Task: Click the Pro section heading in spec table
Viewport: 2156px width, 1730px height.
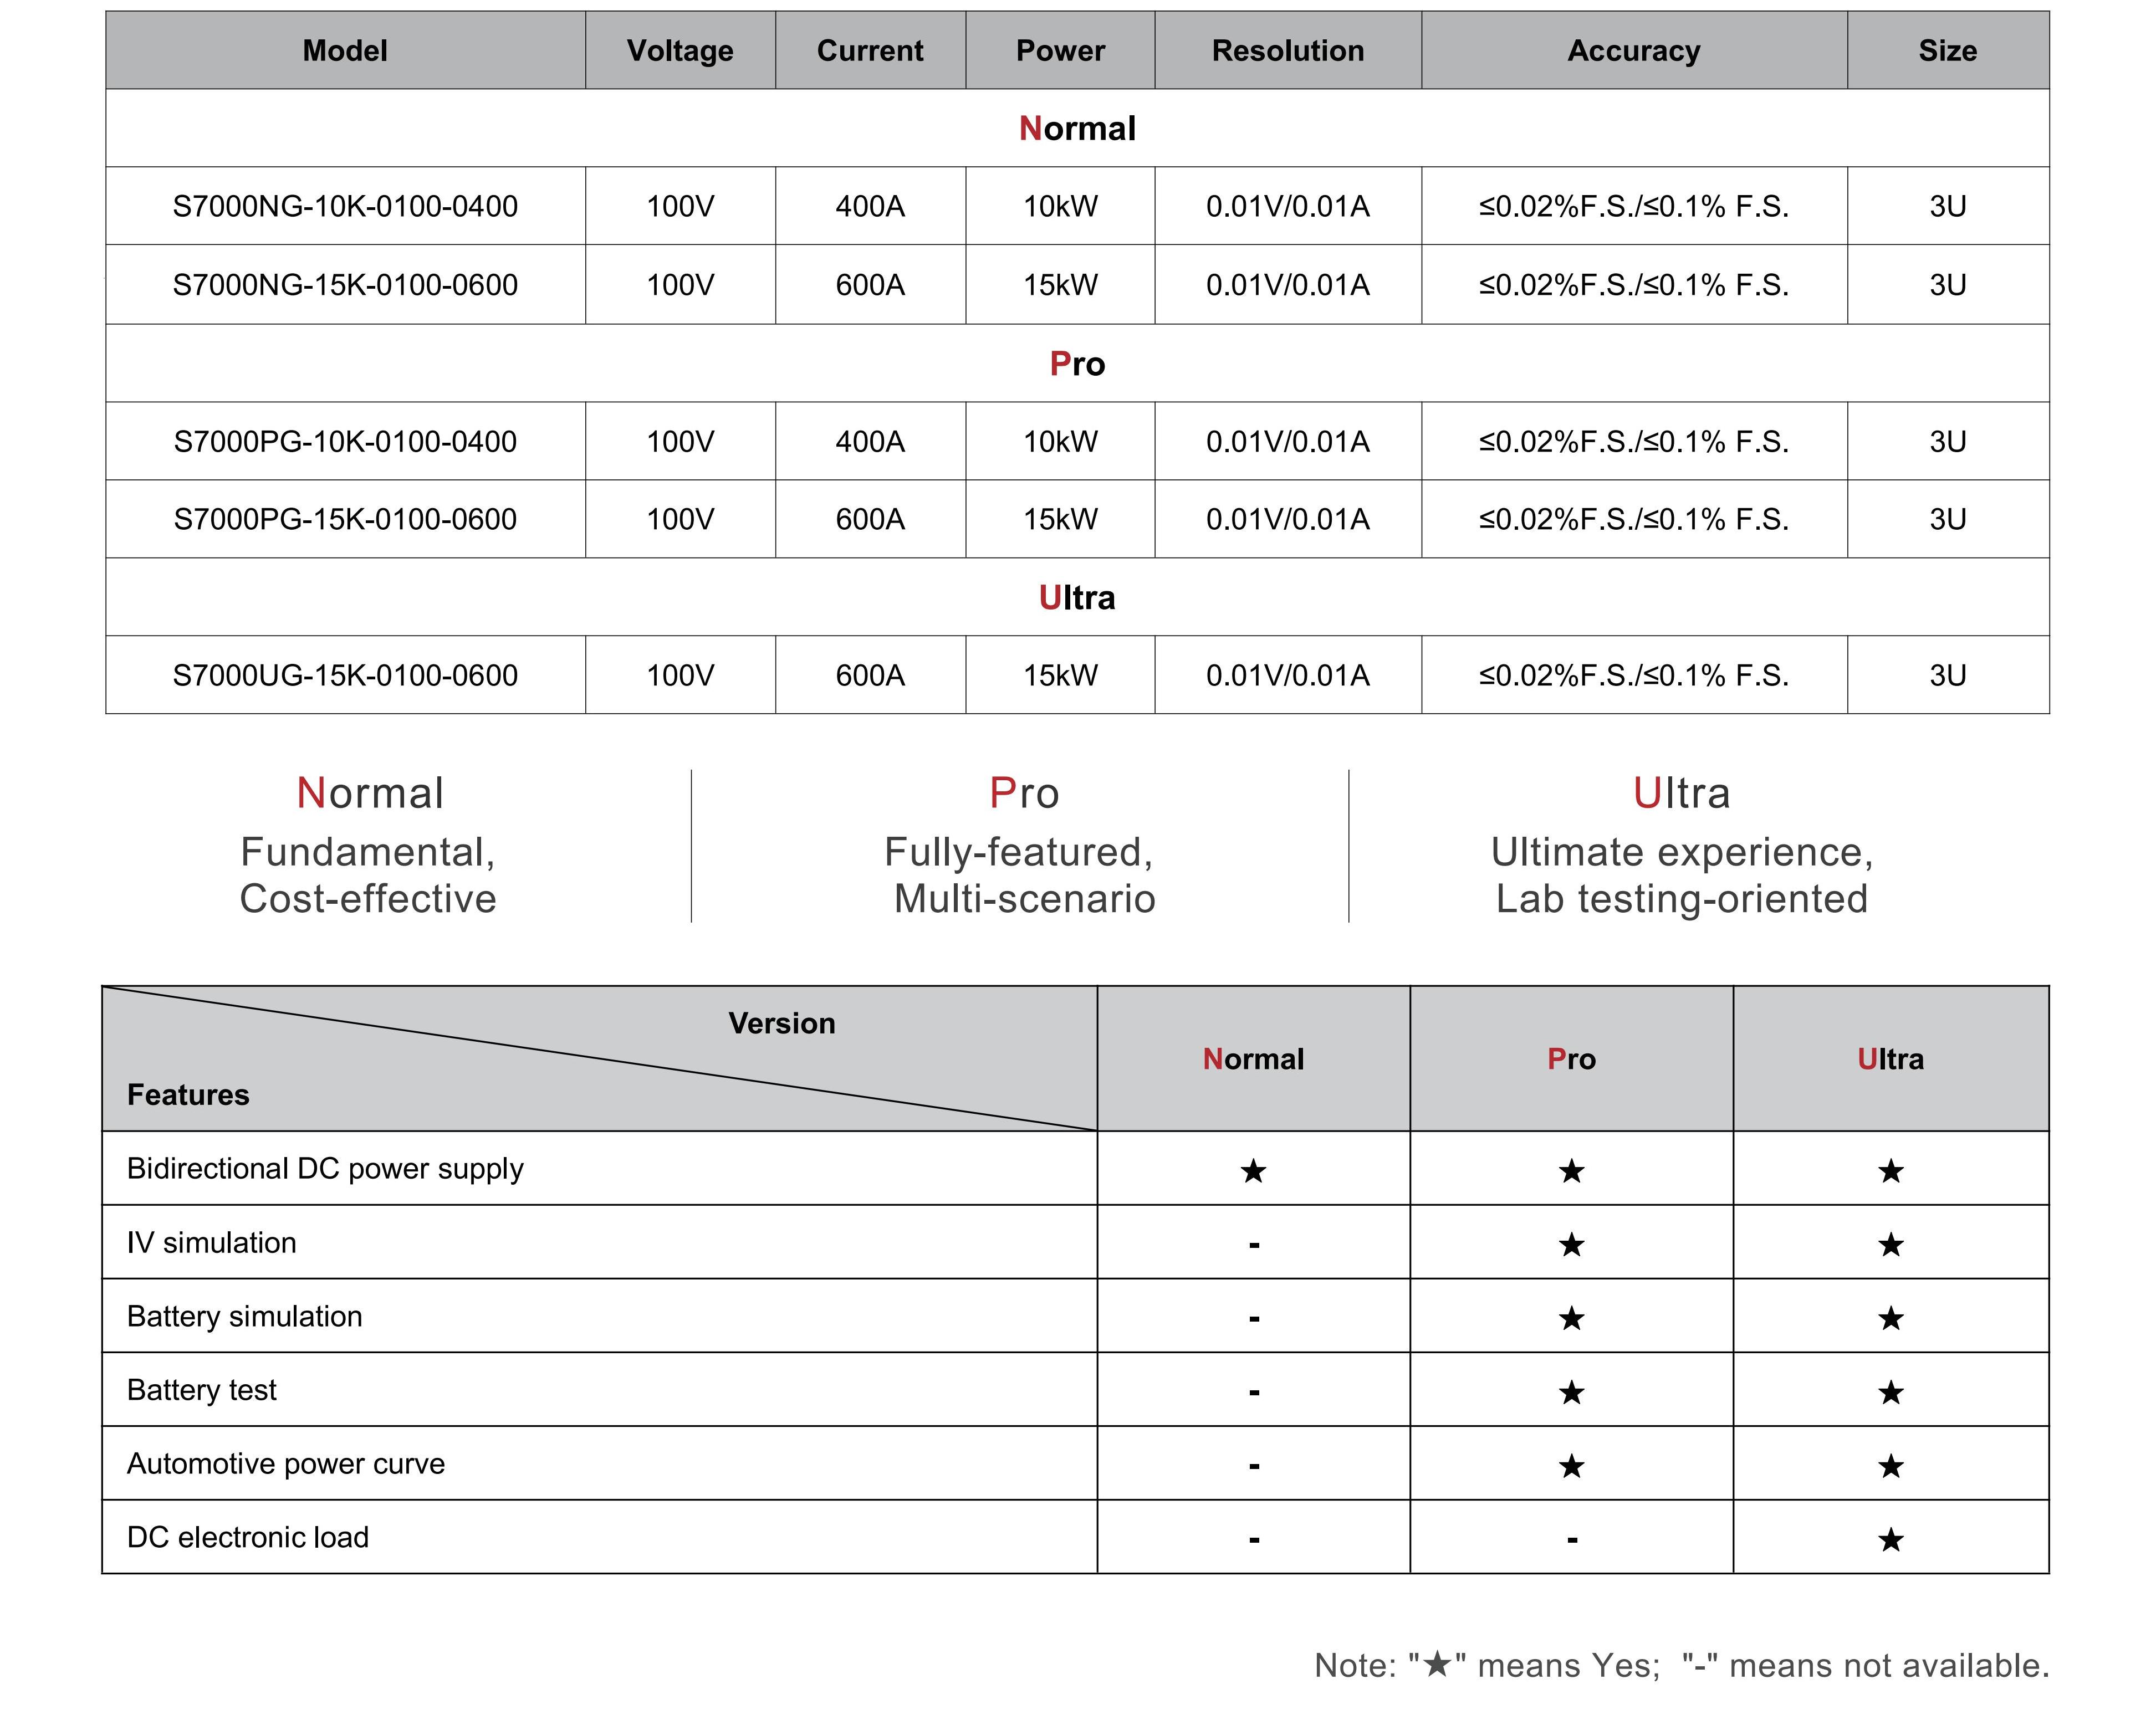Action: 1077,363
